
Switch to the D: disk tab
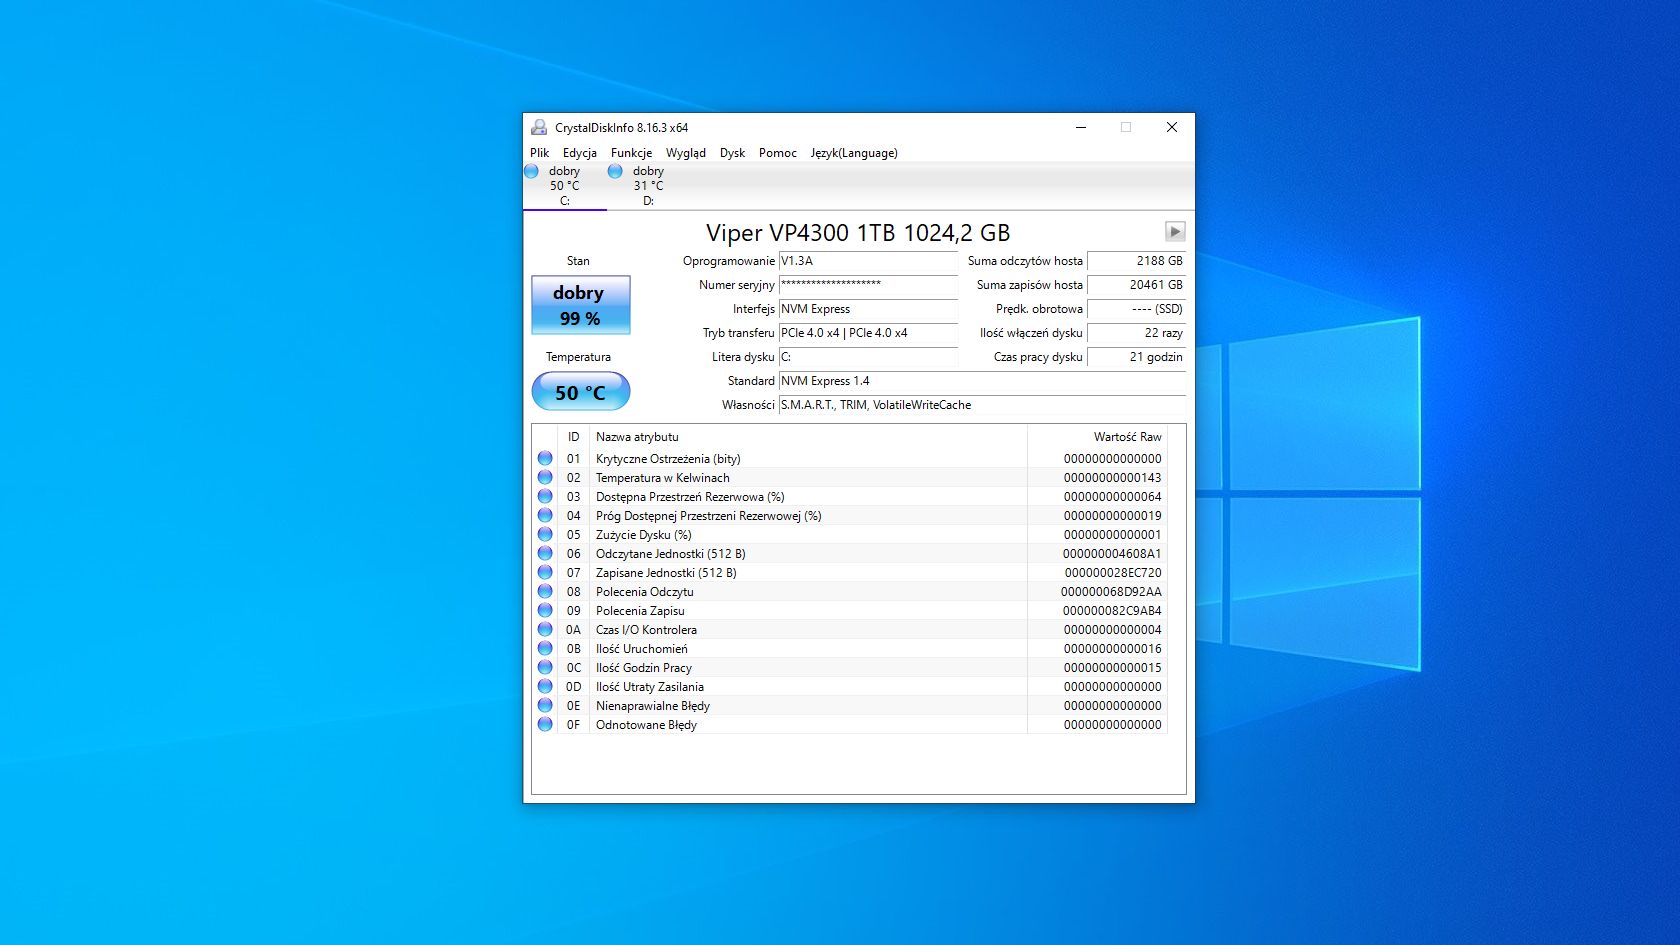(x=648, y=186)
